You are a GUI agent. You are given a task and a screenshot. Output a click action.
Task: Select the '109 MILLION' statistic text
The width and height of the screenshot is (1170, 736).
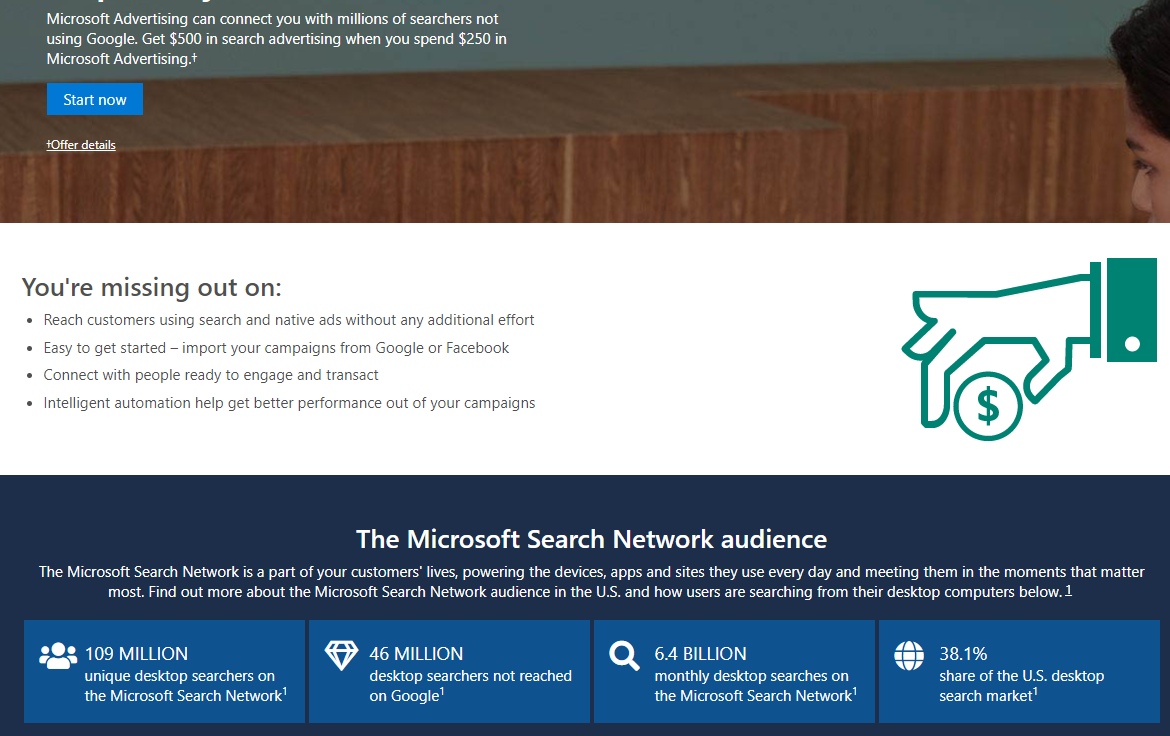[137, 654]
